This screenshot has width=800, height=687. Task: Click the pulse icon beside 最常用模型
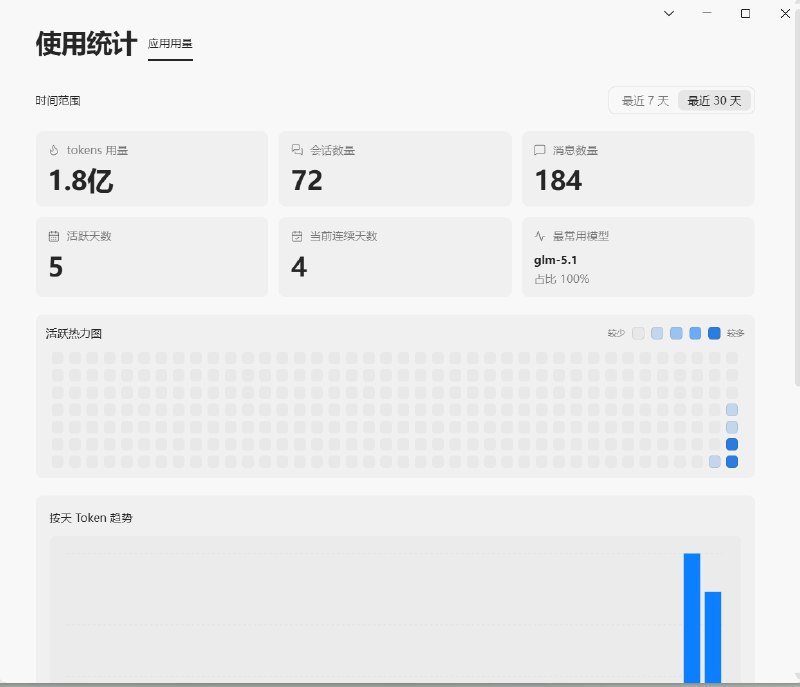click(x=540, y=236)
